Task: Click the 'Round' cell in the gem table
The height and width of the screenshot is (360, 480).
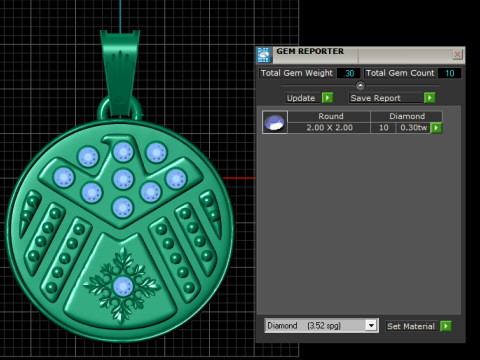Action: [x=329, y=116]
